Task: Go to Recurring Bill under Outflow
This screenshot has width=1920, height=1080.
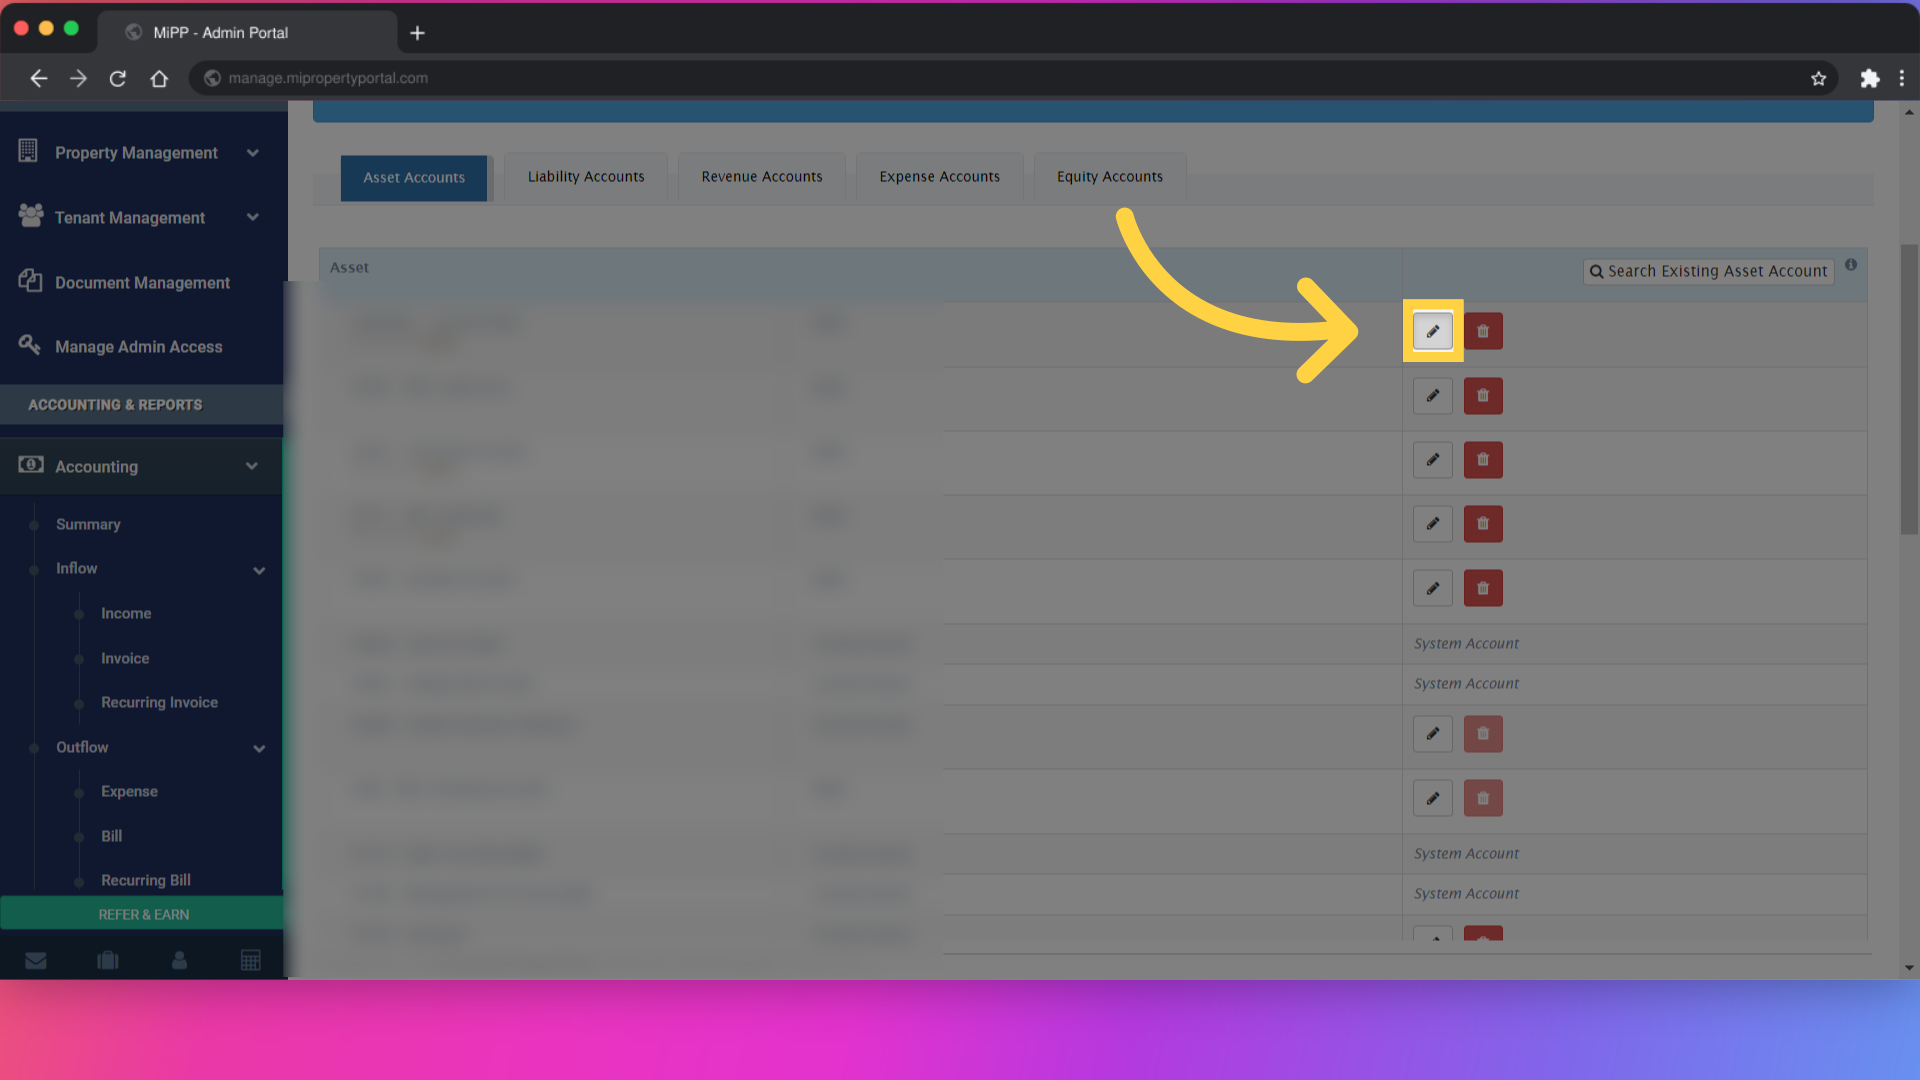Action: point(146,880)
